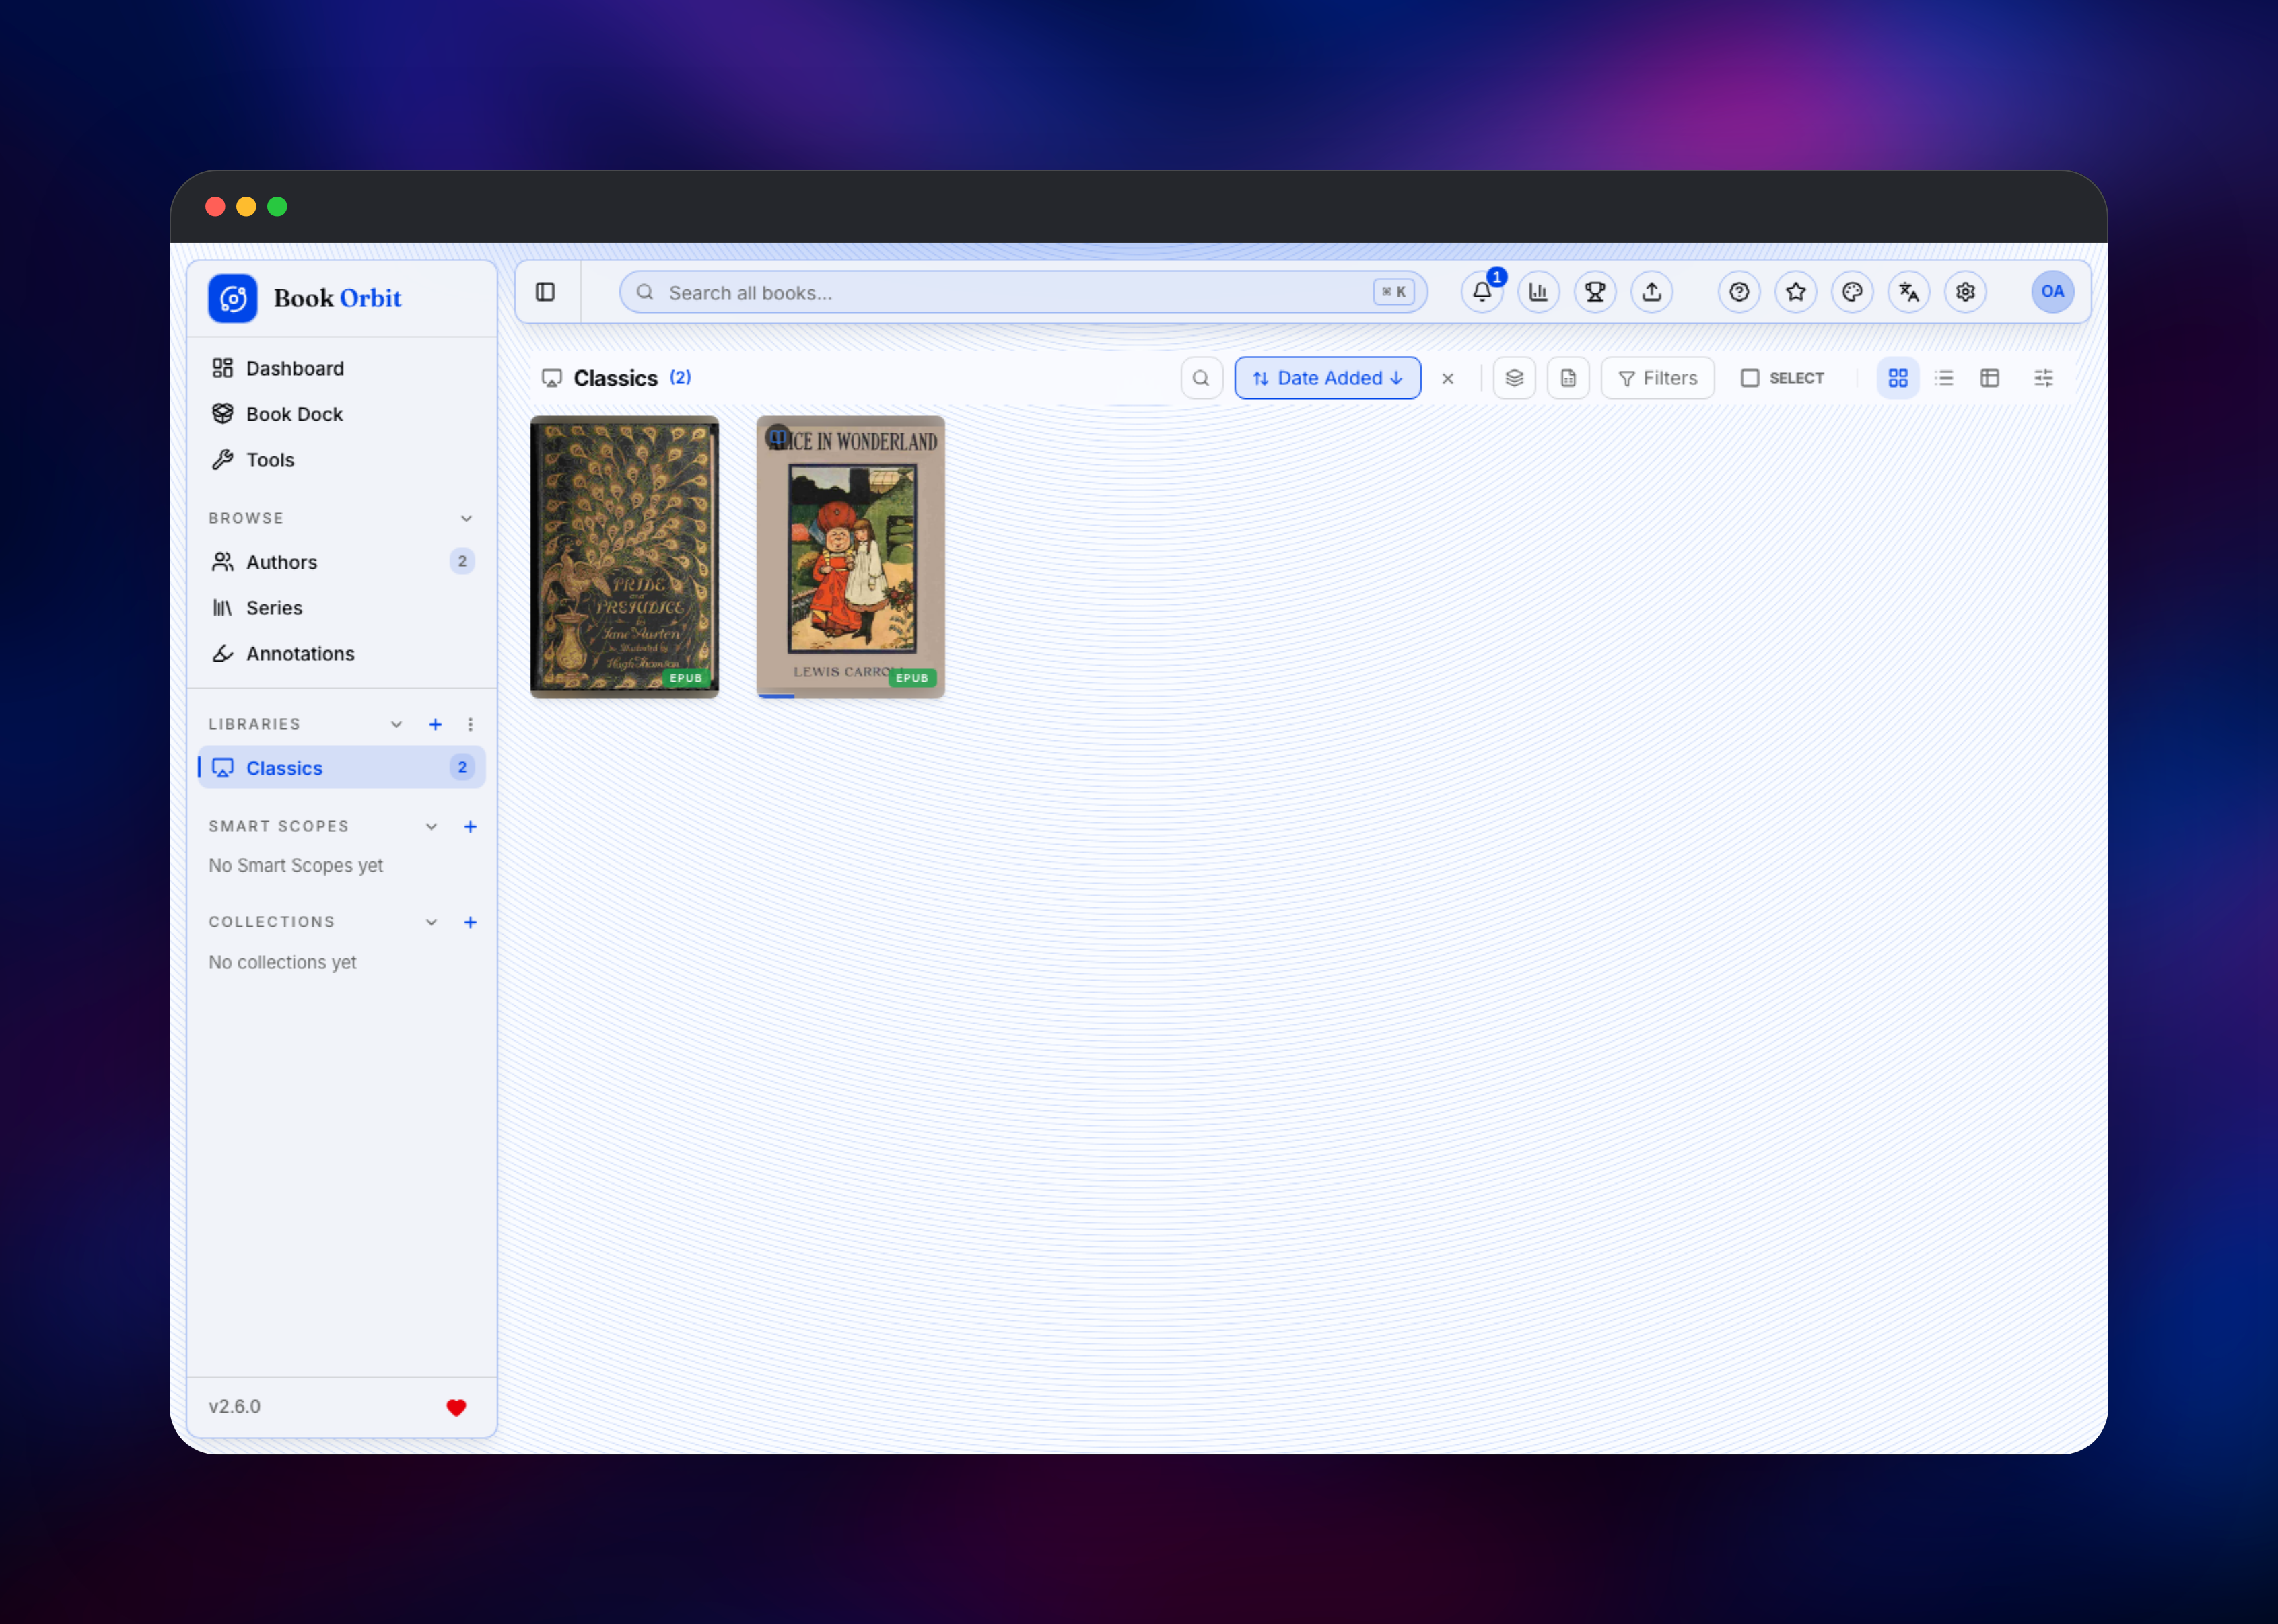Collapse the Libraries section chevron
Screen dimensions: 2278x1624
tap(396, 724)
